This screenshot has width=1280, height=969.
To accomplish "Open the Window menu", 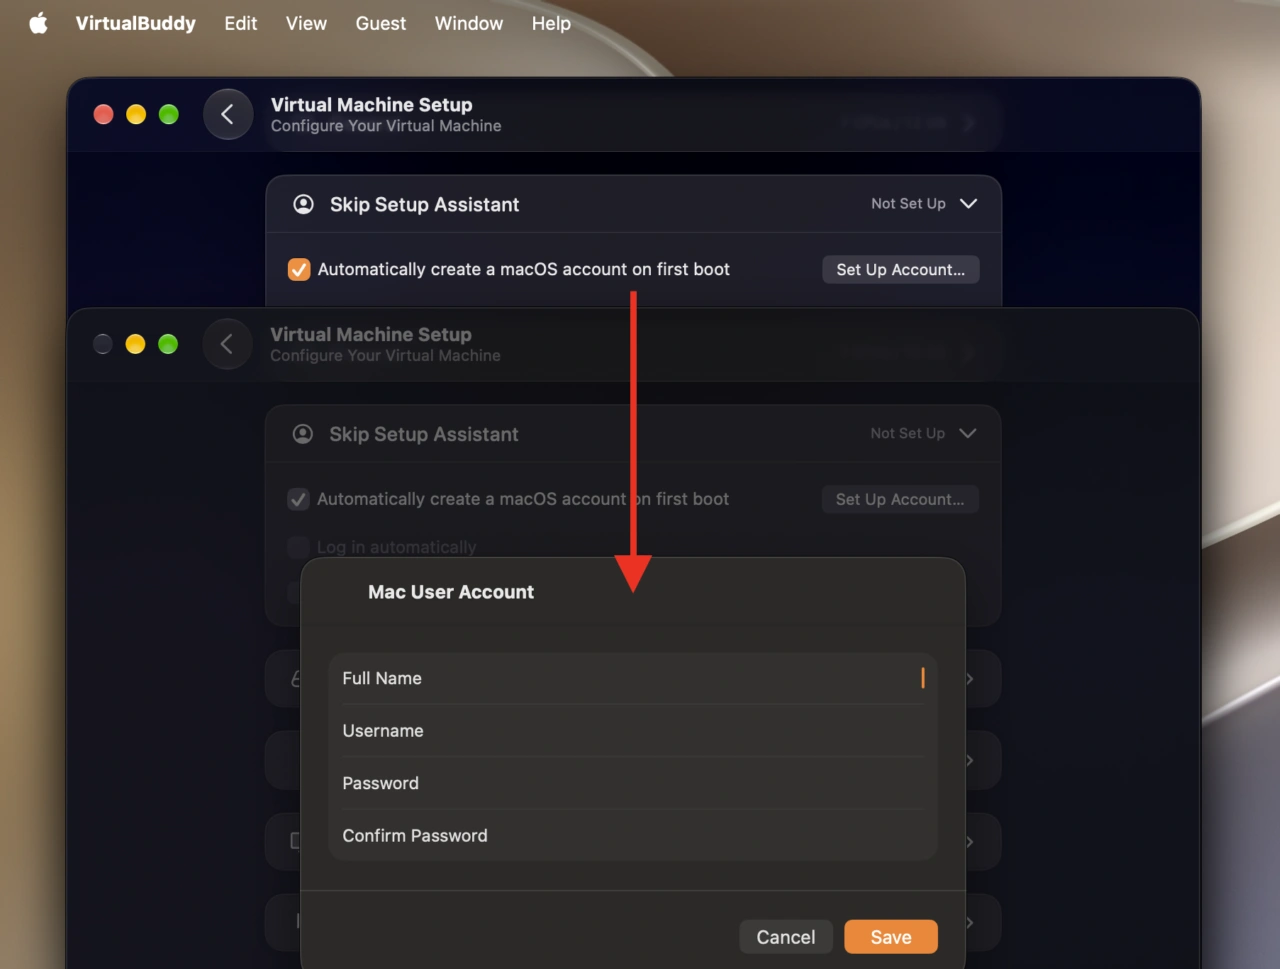I will pyautogui.click(x=469, y=23).
